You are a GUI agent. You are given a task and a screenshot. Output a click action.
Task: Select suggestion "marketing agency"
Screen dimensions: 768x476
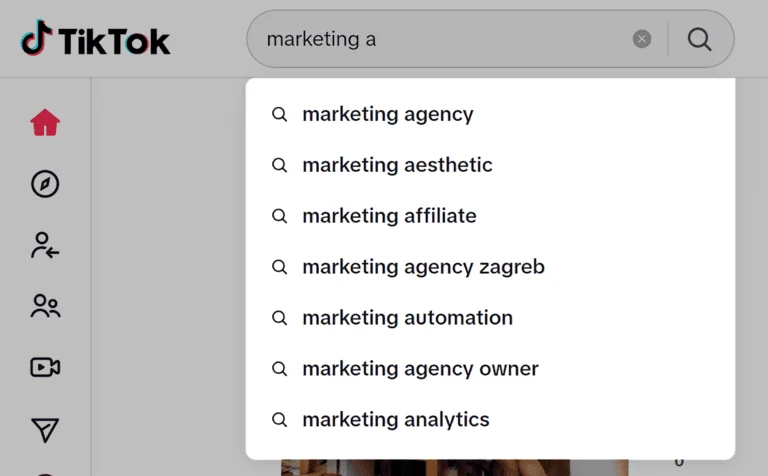coord(388,114)
